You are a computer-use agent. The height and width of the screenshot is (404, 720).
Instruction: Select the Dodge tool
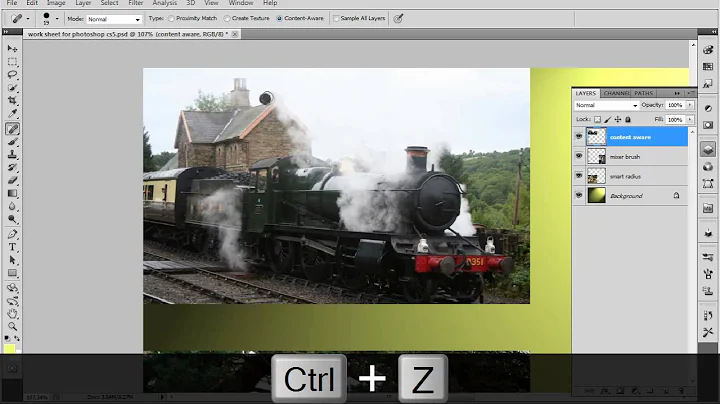[x=12, y=219]
